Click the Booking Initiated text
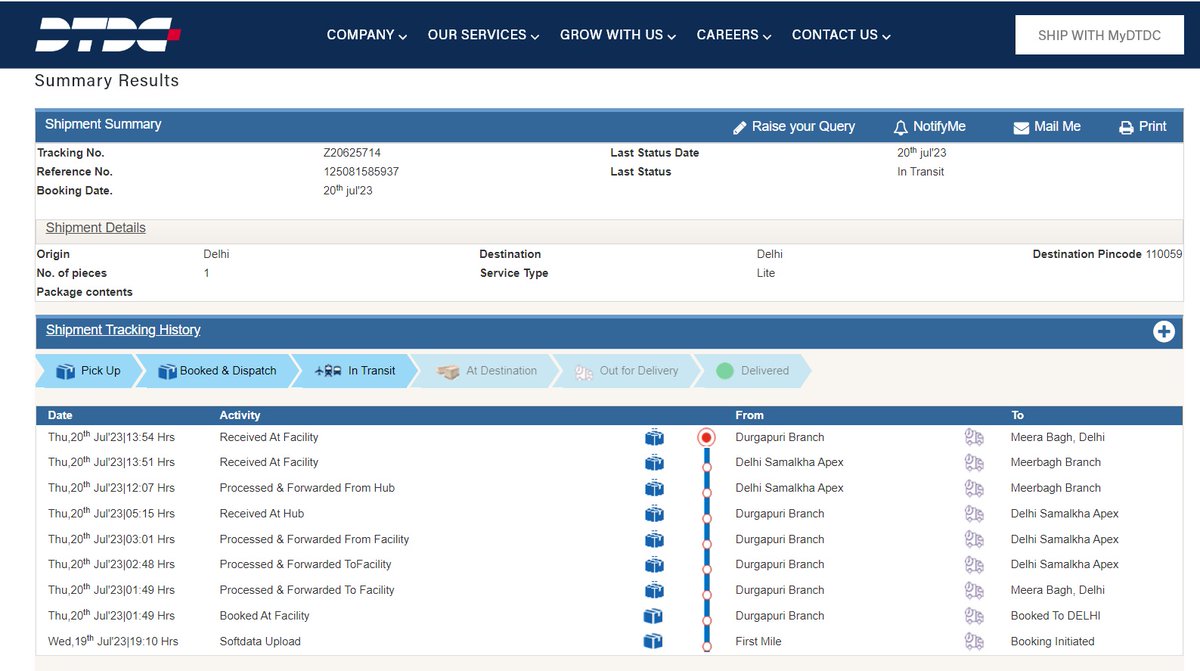The image size is (1200, 671). 1053,641
